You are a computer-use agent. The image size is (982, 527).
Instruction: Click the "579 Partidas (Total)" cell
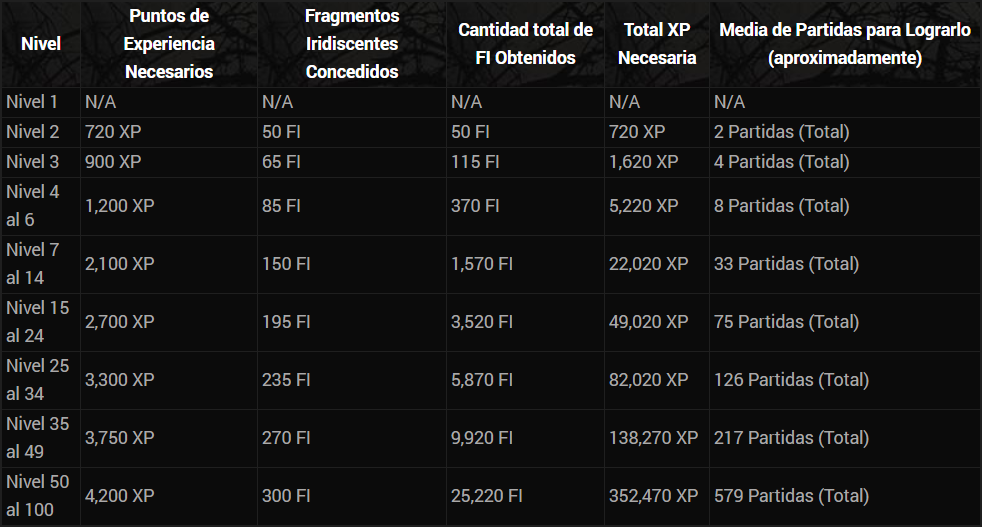(792, 496)
